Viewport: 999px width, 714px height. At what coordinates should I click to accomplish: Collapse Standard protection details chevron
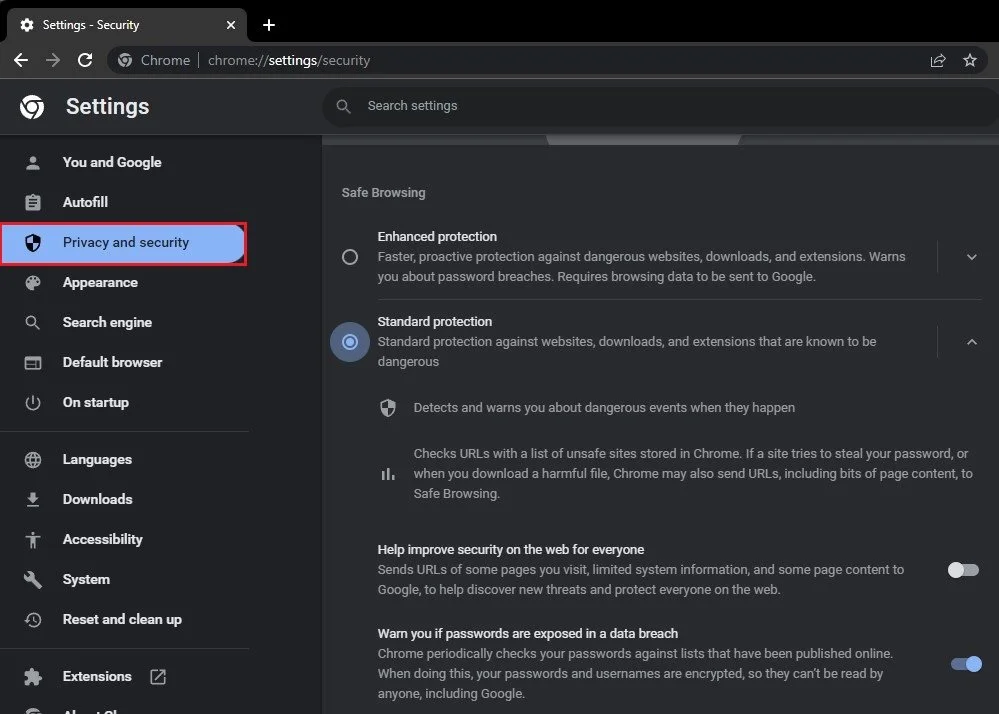coord(972,342)
